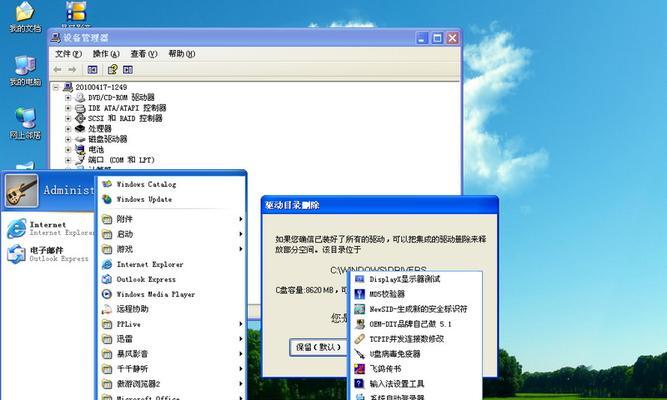667x400 pixels.
Task: Collapse the 20100417-1249 computer node
Action: click(x=56, y=87)
